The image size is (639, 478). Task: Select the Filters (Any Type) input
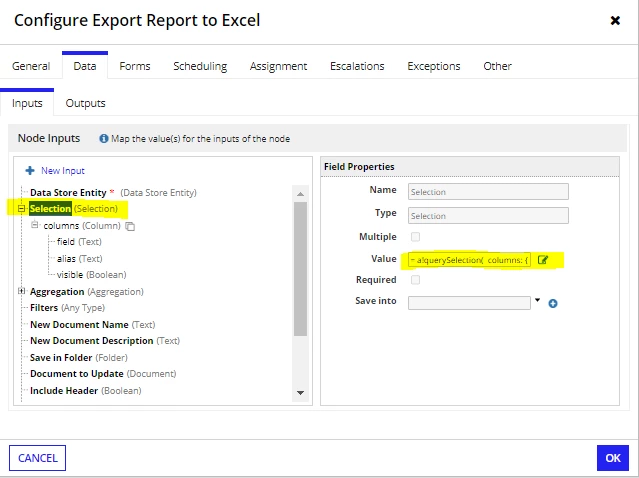click(67, 308)
